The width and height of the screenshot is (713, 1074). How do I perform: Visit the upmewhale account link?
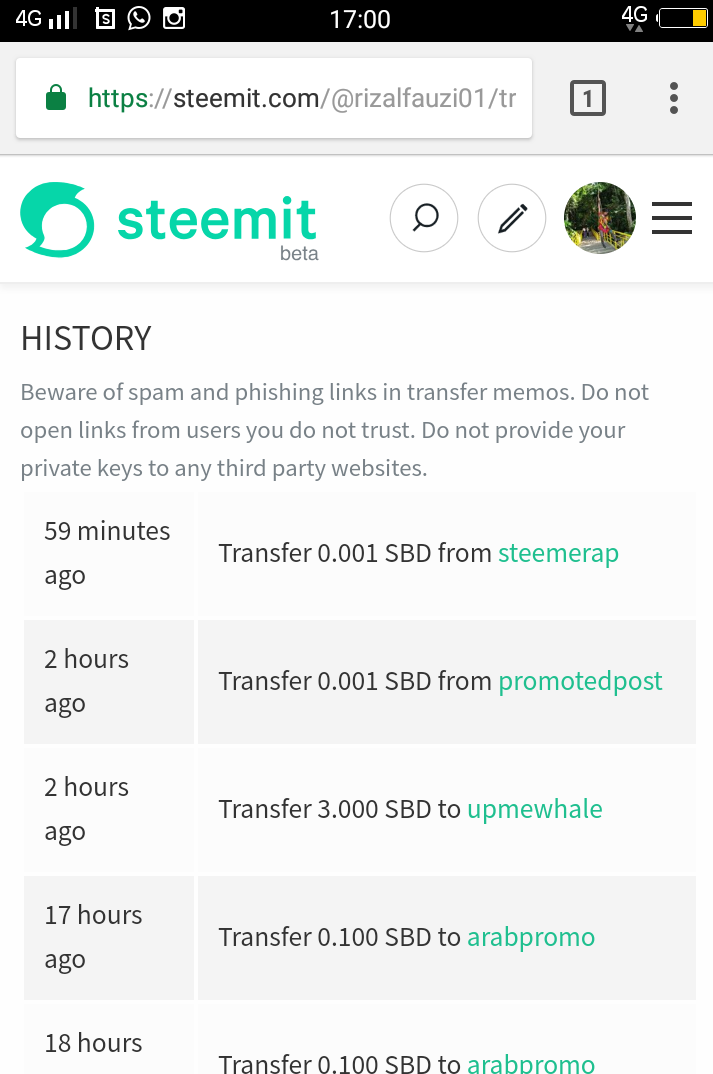pos(534,809)
